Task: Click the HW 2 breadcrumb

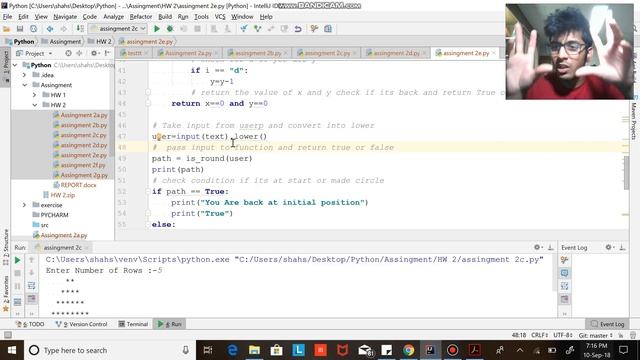Action: tap(100, 42)
